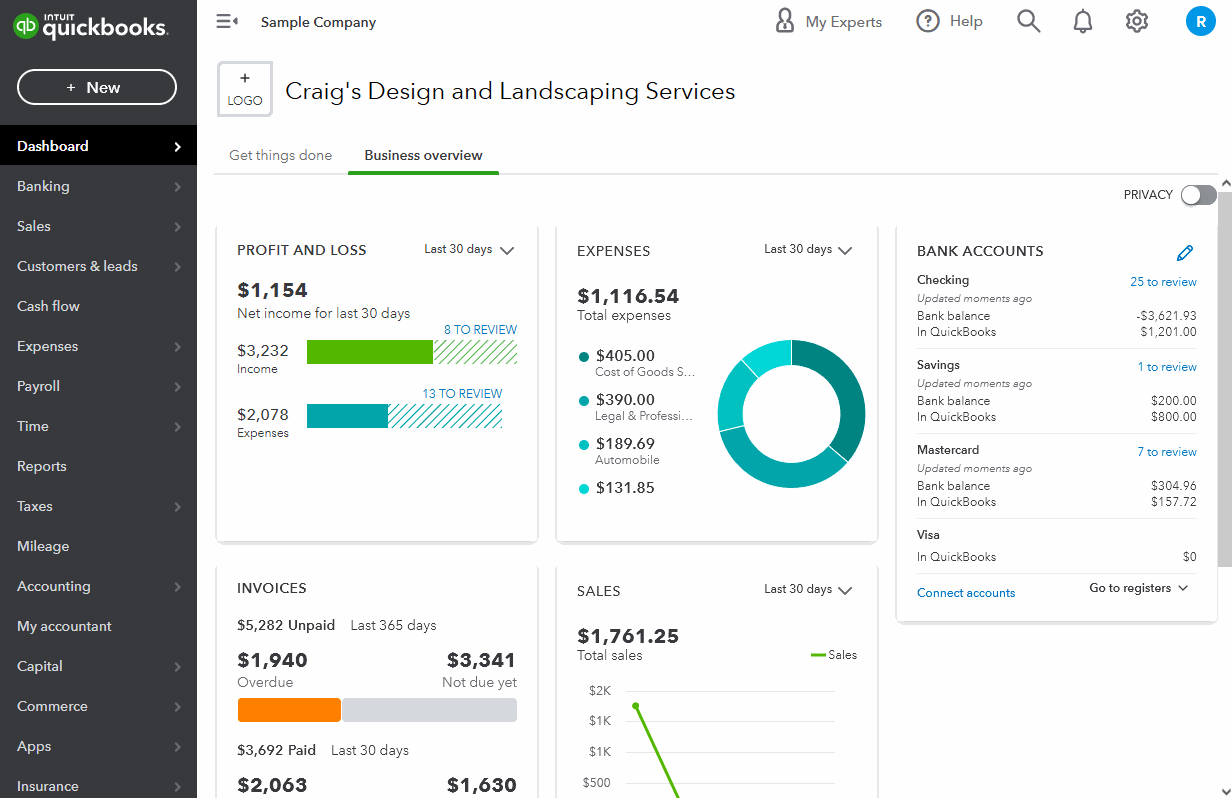Click 8 TO REVIEW income link
The height and width of the screenshot is (798, 1232).
coord(481,330)
